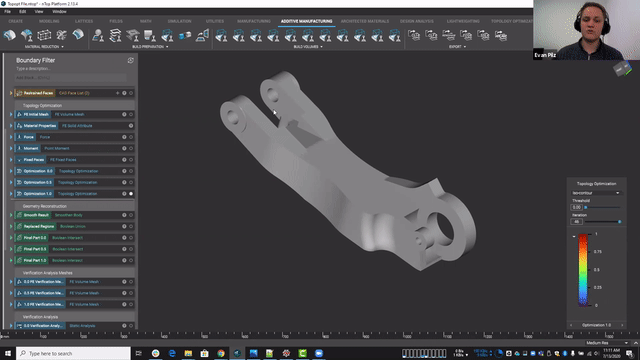Click the color legend gradient bar

(583, 270)
